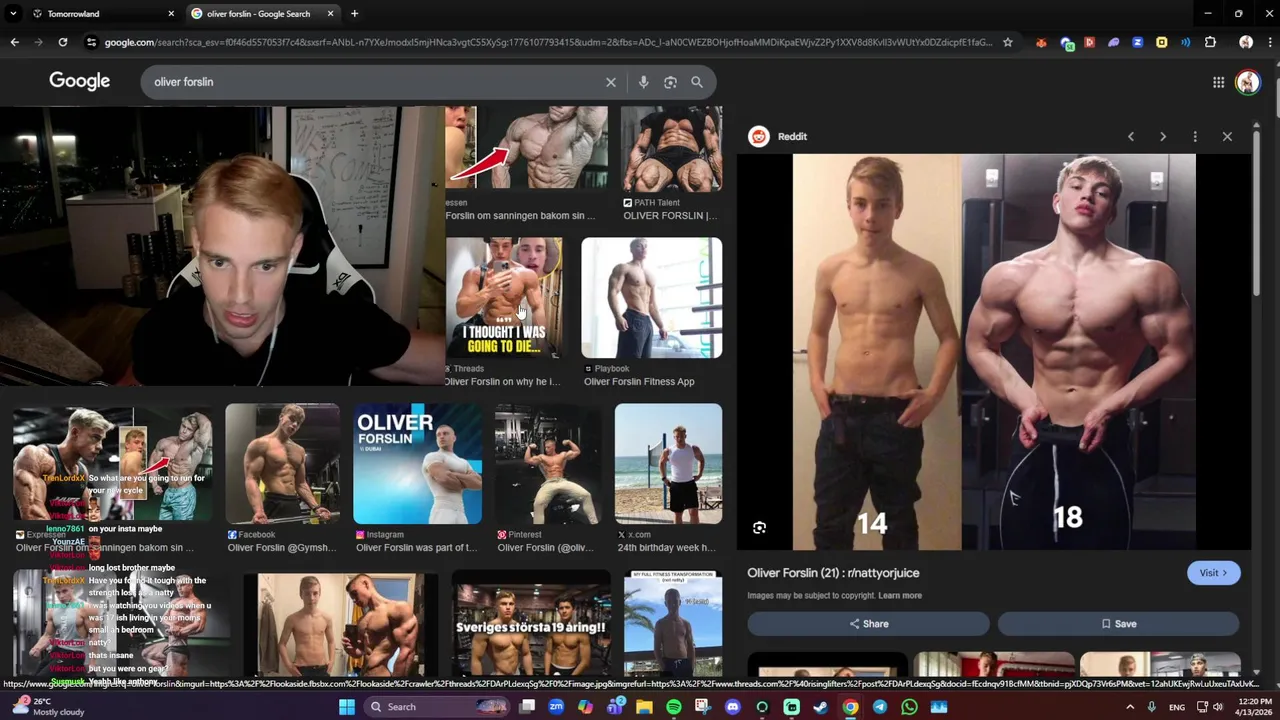Close the Tomorrowland tab
The width and height of the screenshot is (1280, 720).
pyautogui.click(x=171, y=14)
